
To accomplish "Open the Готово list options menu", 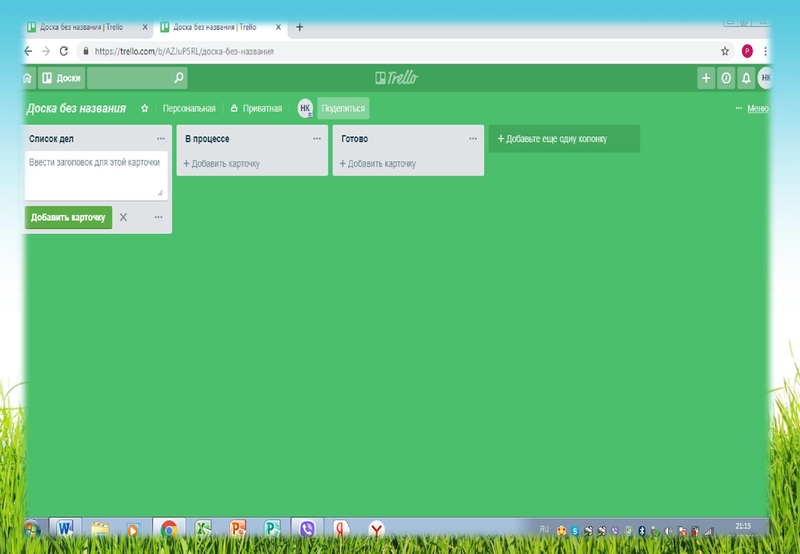I will [x=472, y=139].
